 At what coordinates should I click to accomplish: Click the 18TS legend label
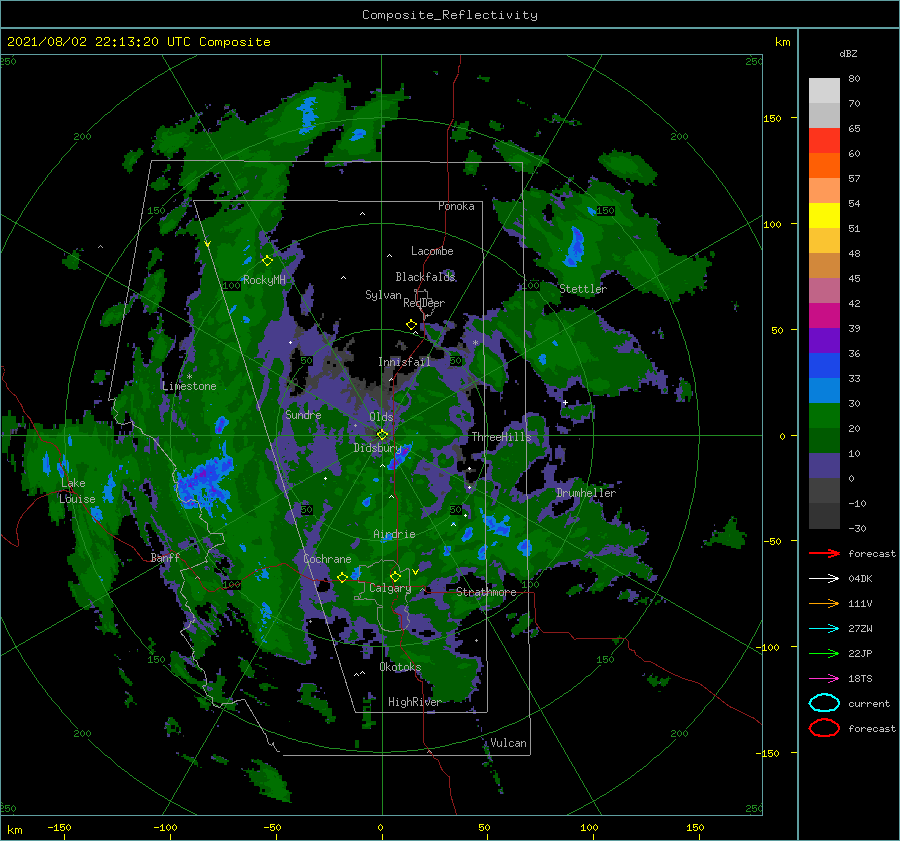[x=860, y=679]
